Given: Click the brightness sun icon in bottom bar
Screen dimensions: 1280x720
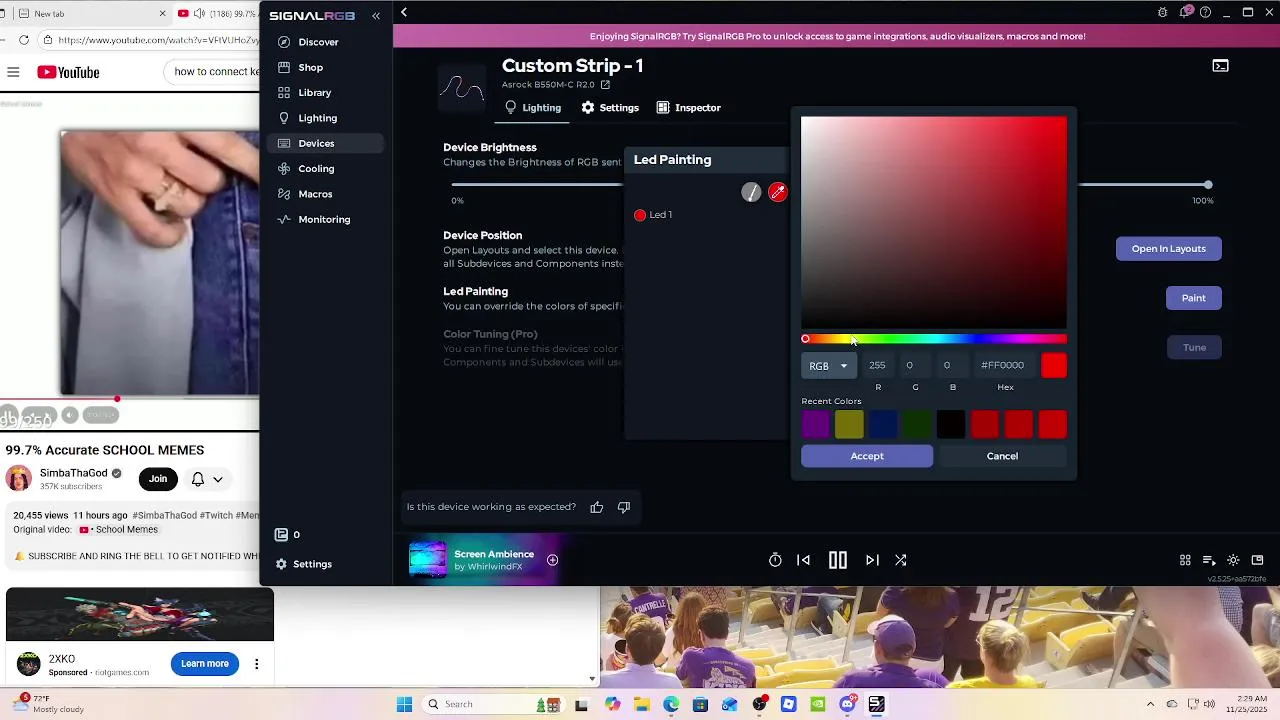Looking at the screenshot, I should 1233,560.
